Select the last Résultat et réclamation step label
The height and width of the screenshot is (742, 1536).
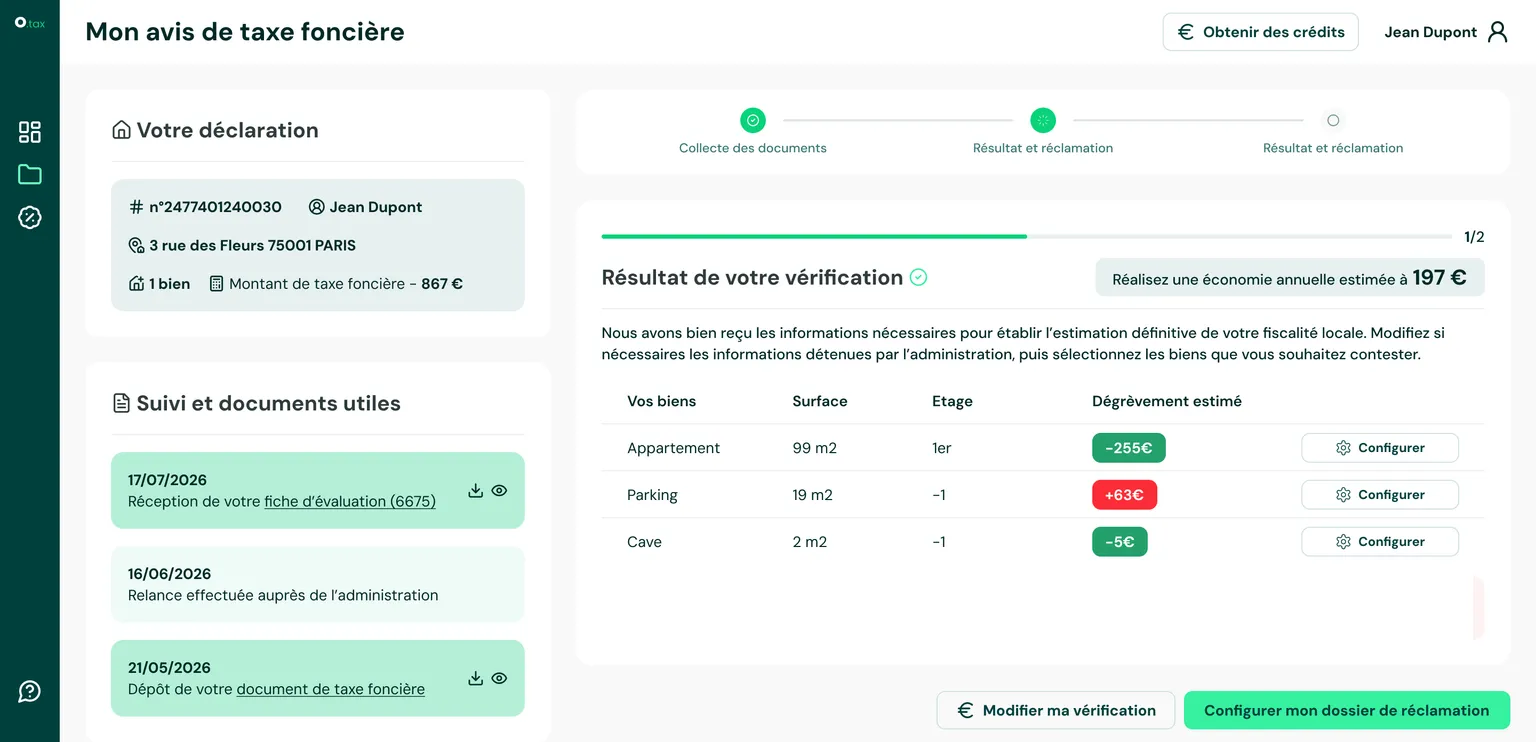(x=1333, y=148)
